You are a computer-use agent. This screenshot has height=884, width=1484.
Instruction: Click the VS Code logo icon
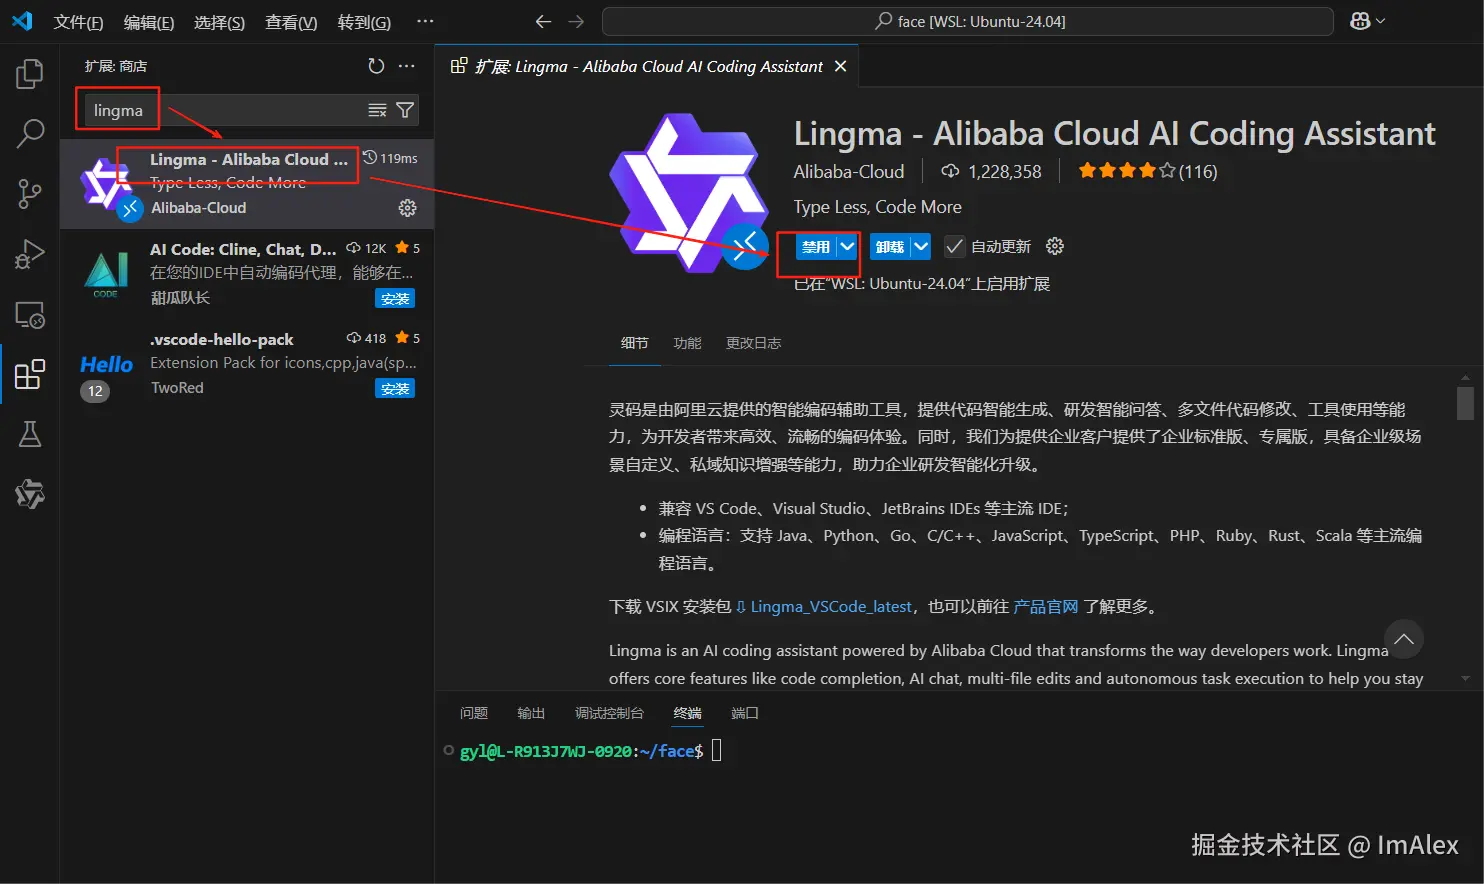[x=22, y=21]
